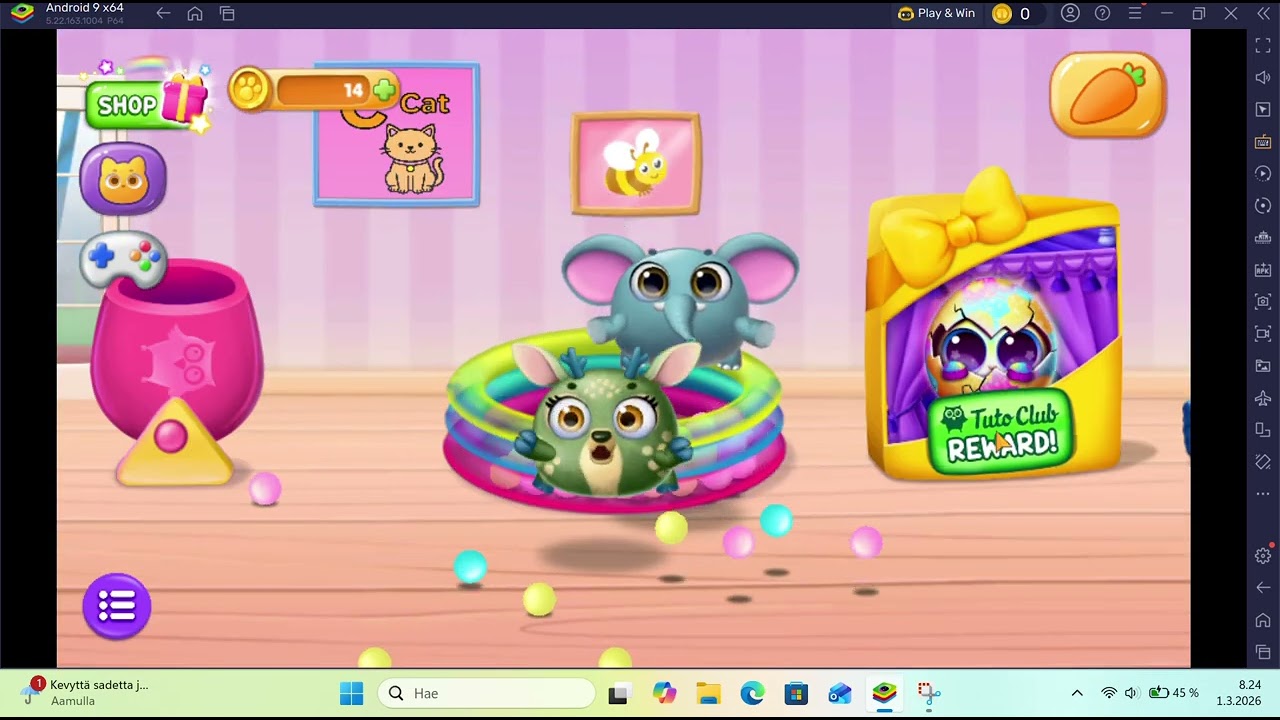Click BlueStacks install APK sidebar icon
This screenshot has width=1280, height=720.
pyautogui.click(x=1263, y=269)
